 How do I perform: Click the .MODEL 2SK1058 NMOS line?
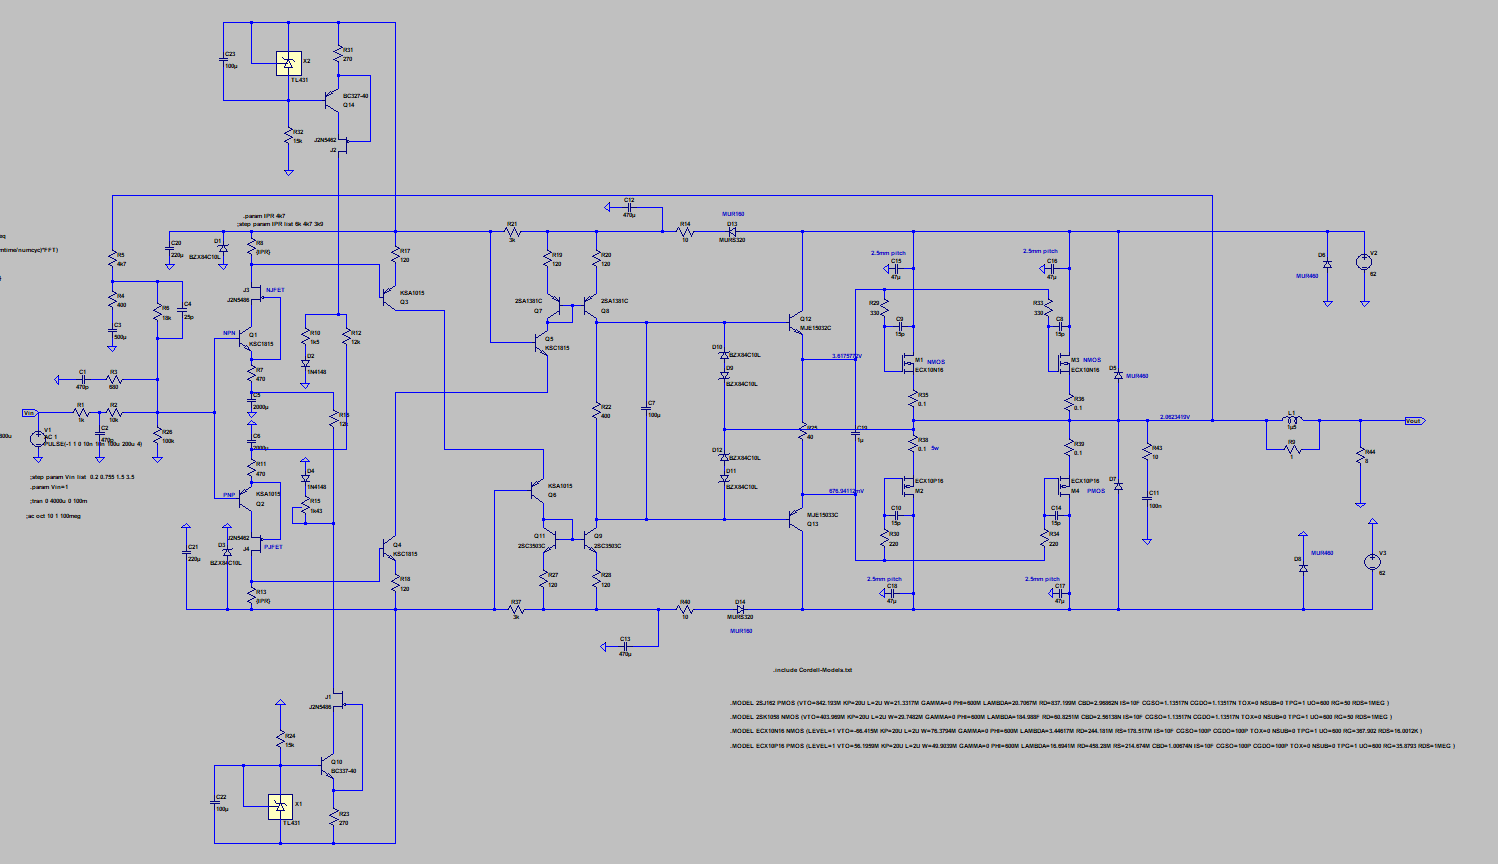pyautogui.click(x=1061, y=717)
